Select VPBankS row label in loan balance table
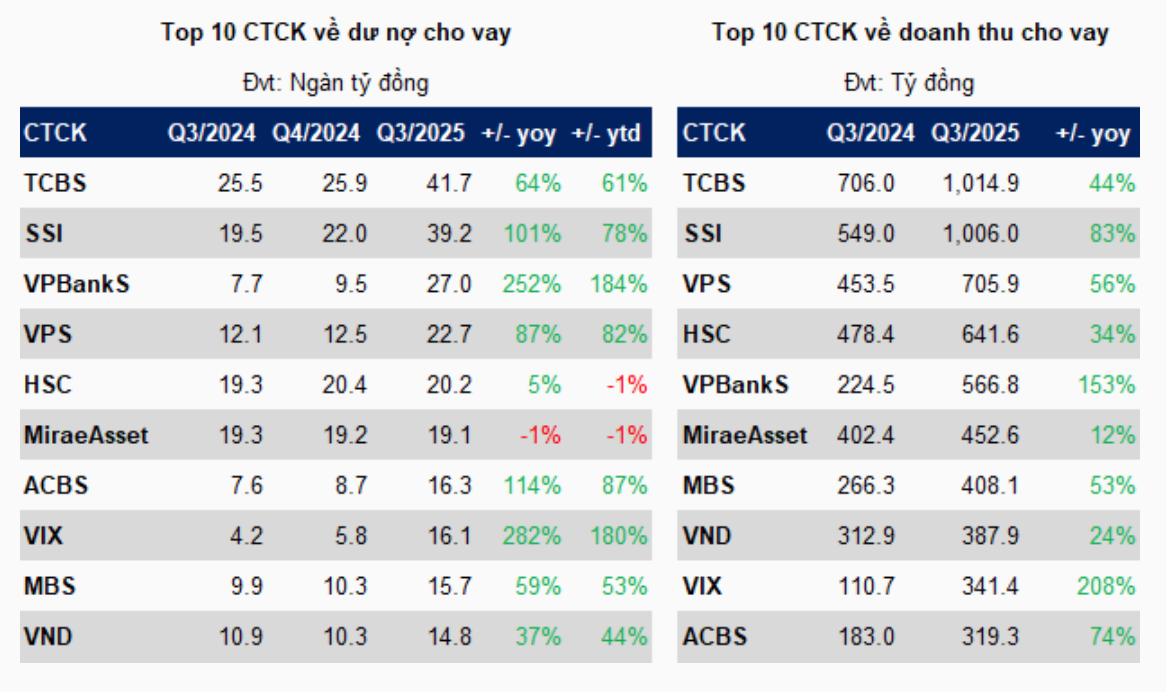Viewport: 1166px width, 692px height. (x=77, y=284)
